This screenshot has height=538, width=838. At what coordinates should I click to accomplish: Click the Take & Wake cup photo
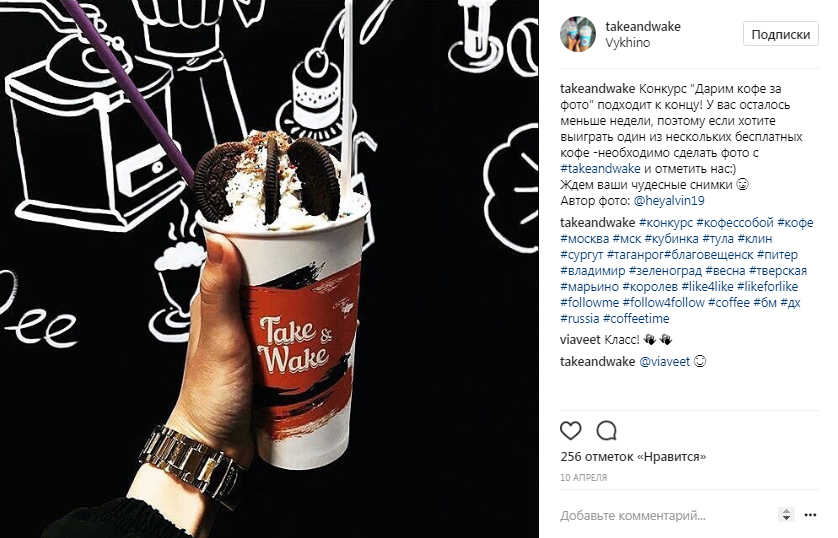coord(269,269)
